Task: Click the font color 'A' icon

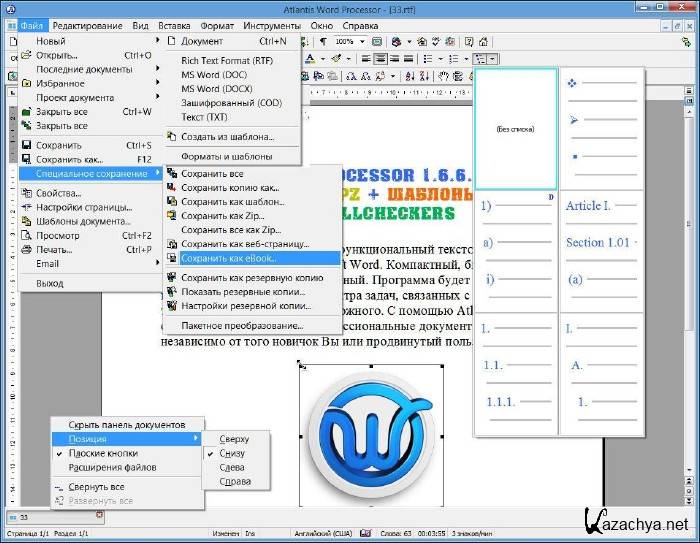Action: (x=311, y=59)
